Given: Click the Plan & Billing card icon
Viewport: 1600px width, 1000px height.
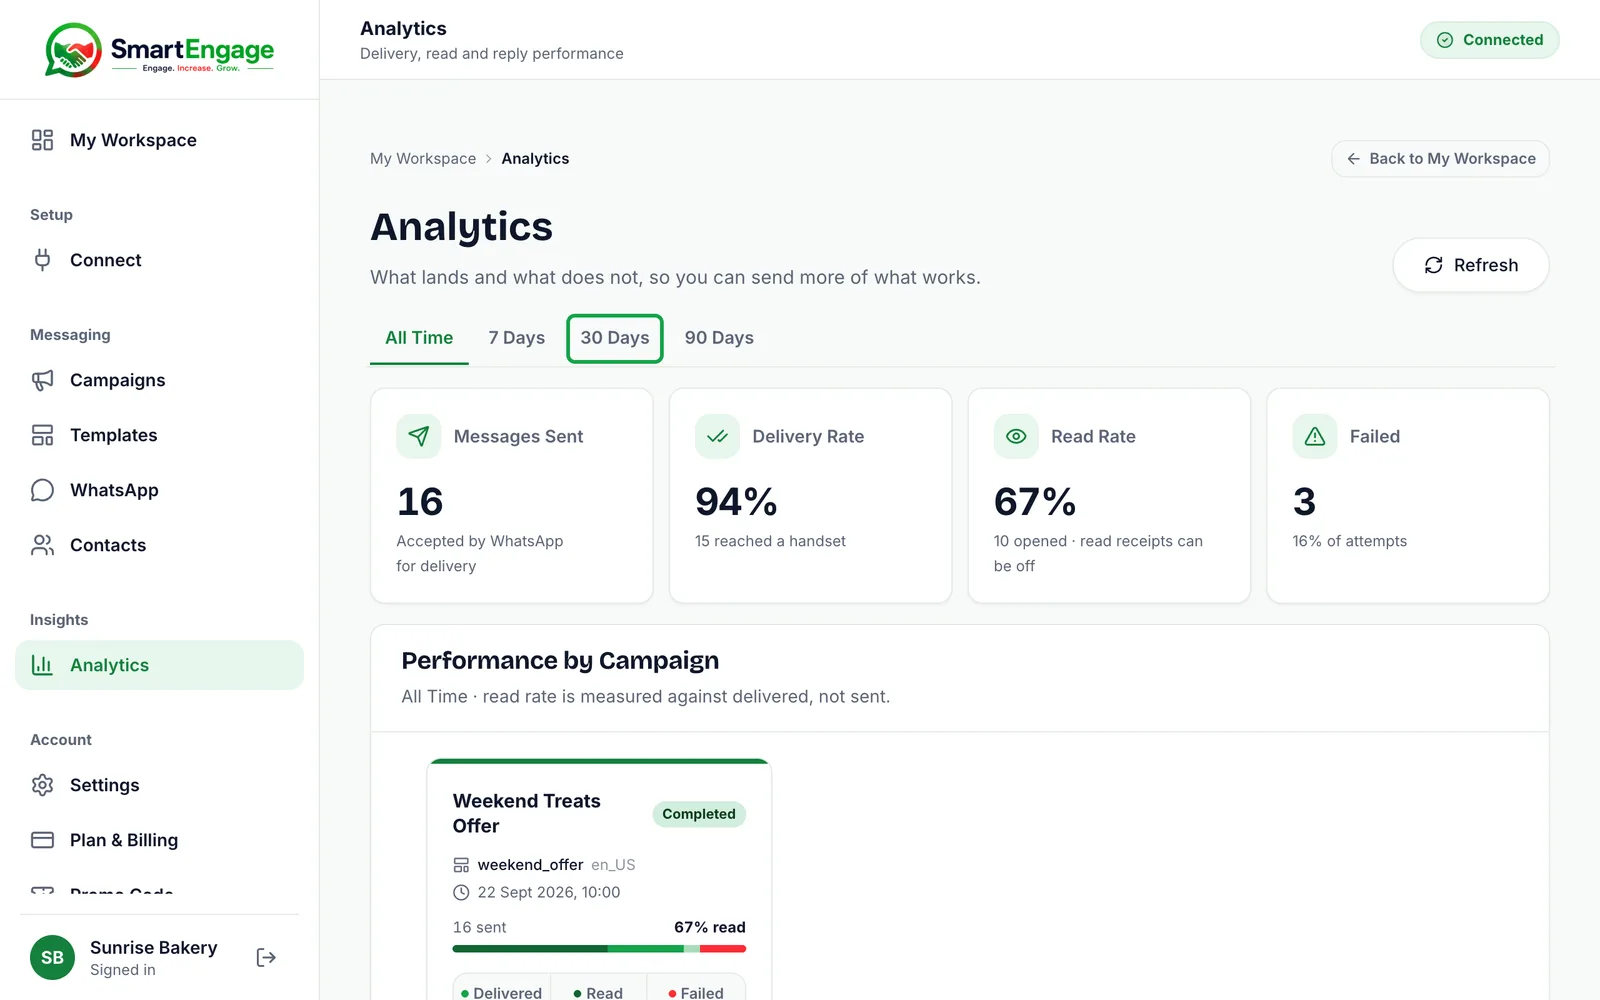Looking at the screenshot, I should click(x=42, y=840).
